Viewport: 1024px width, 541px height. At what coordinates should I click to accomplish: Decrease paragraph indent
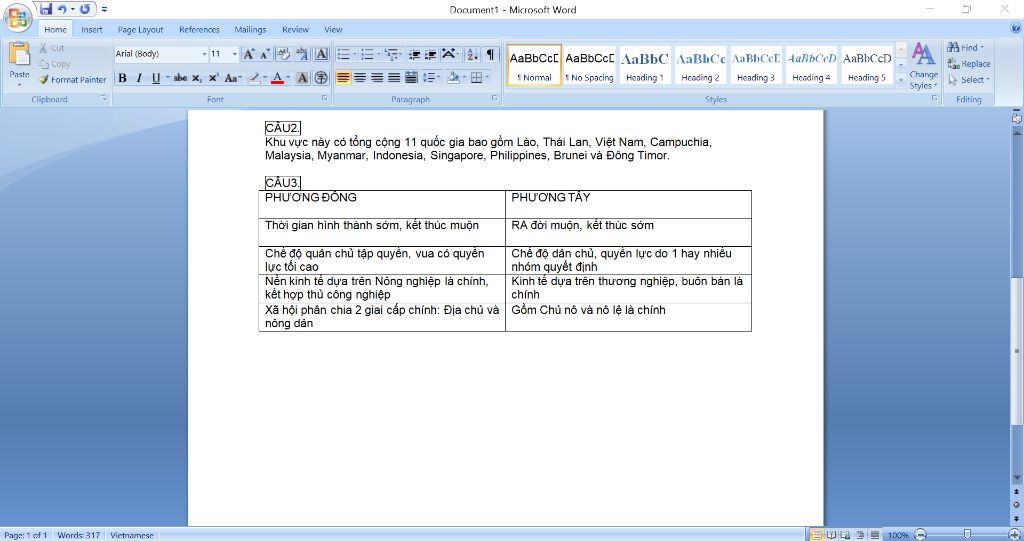coord(414,54)
